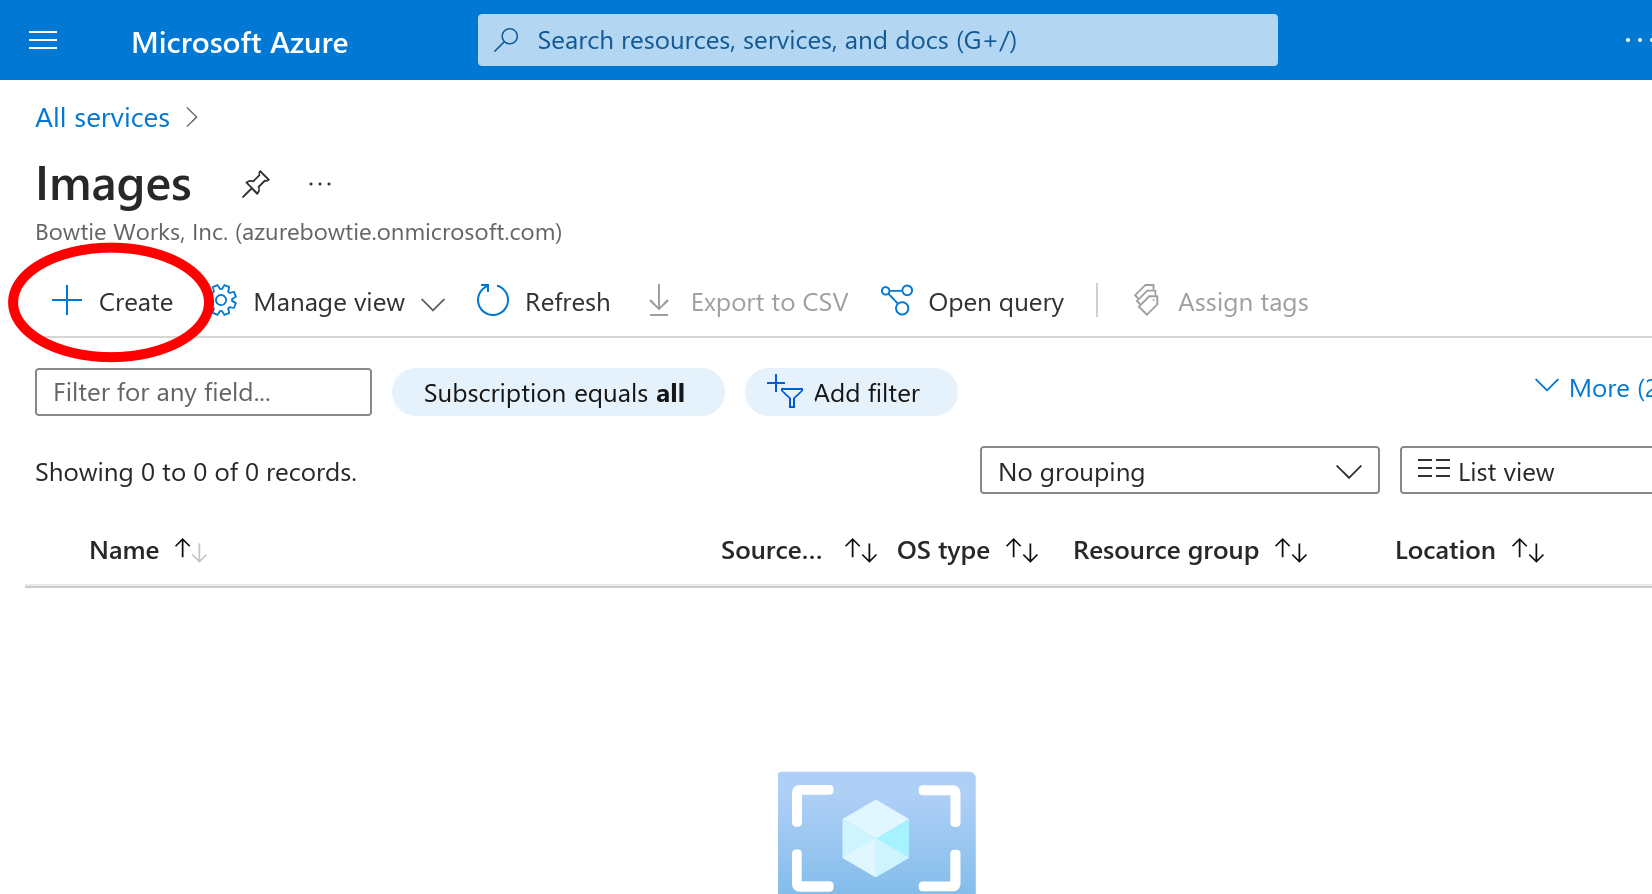
Task: Open the ellipsis menu beside Images title
Action: (x=320, y=184)
